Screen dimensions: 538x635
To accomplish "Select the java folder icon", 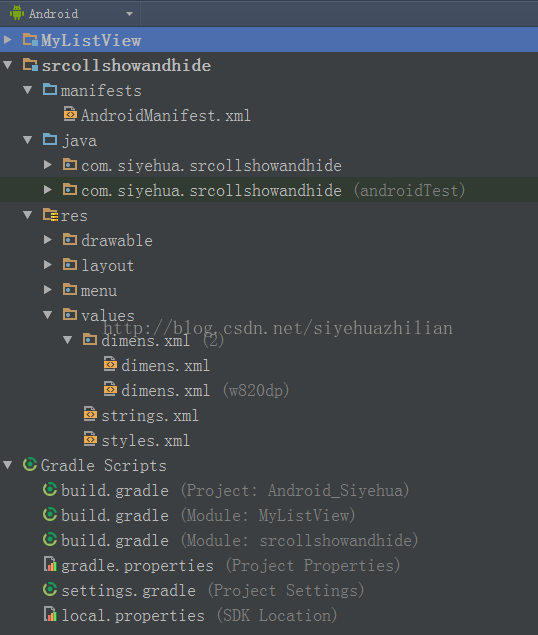I will coord(50,140).
